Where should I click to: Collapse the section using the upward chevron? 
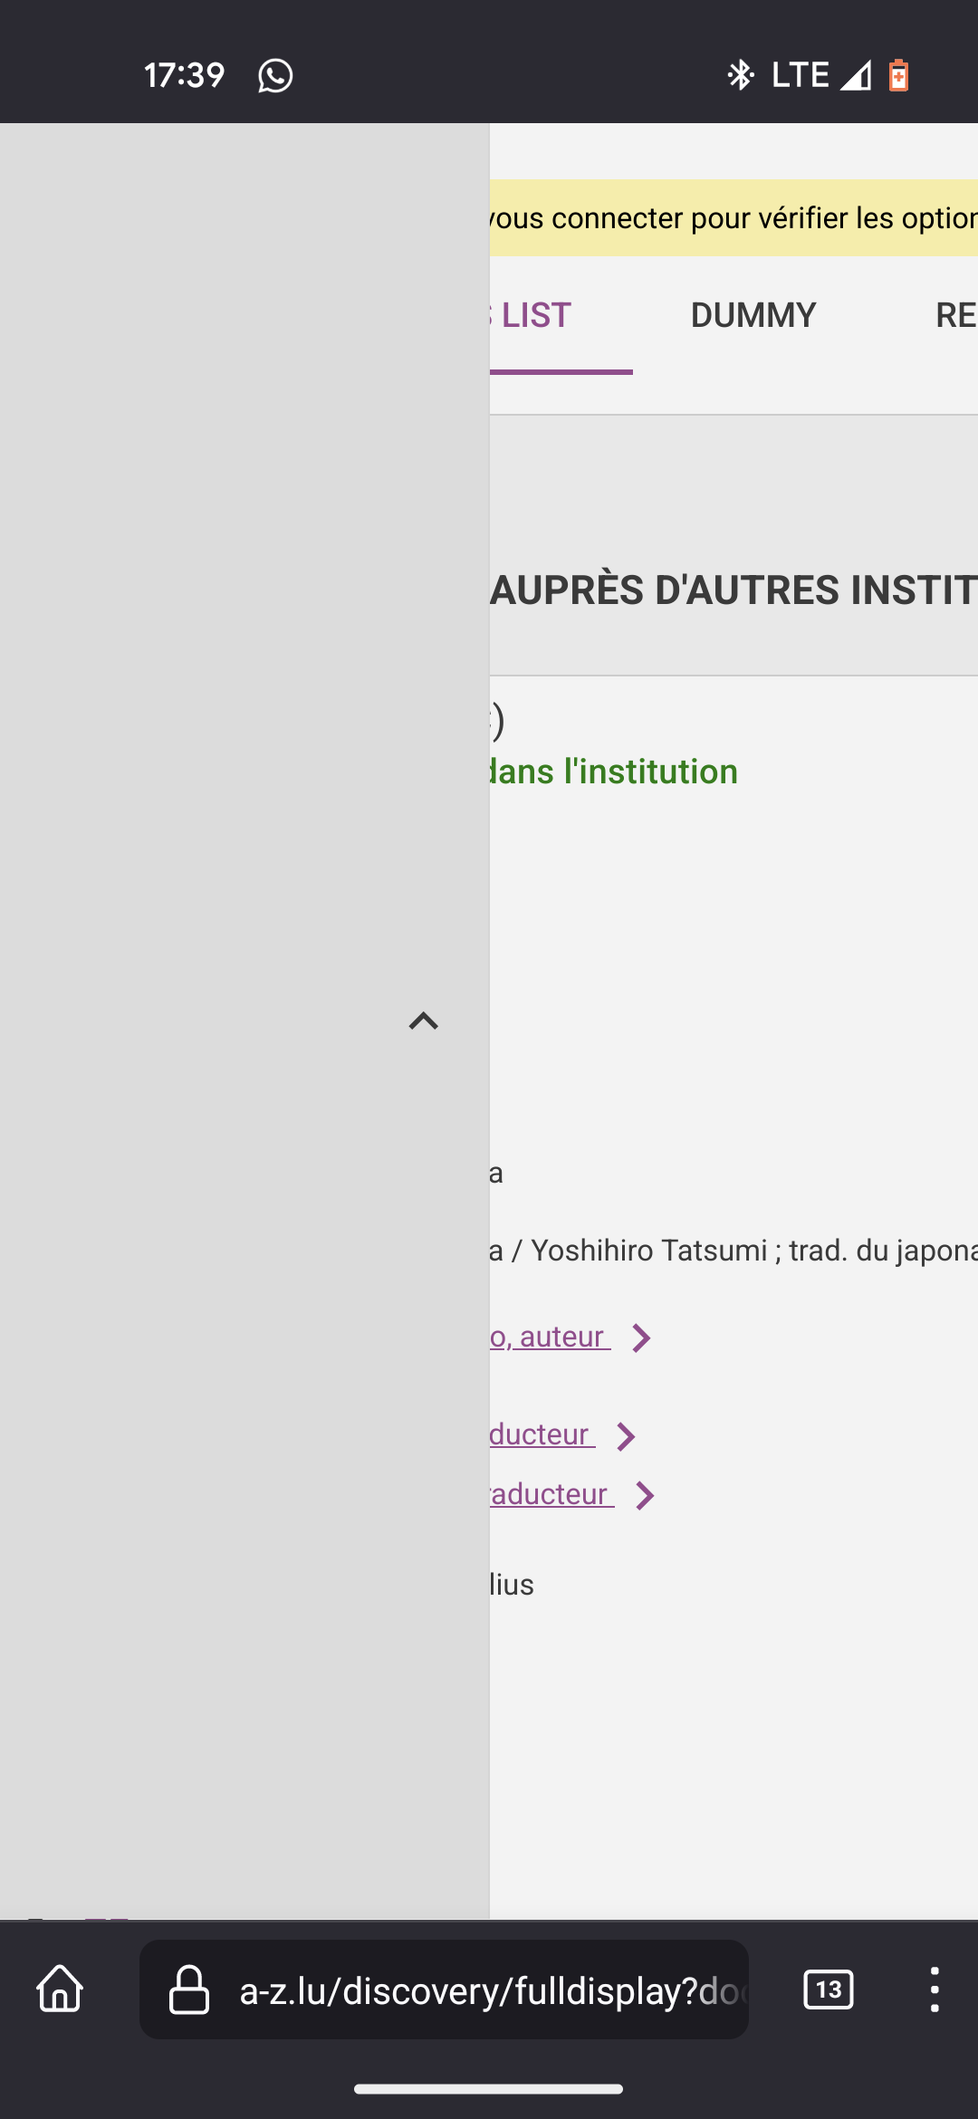423,1021
